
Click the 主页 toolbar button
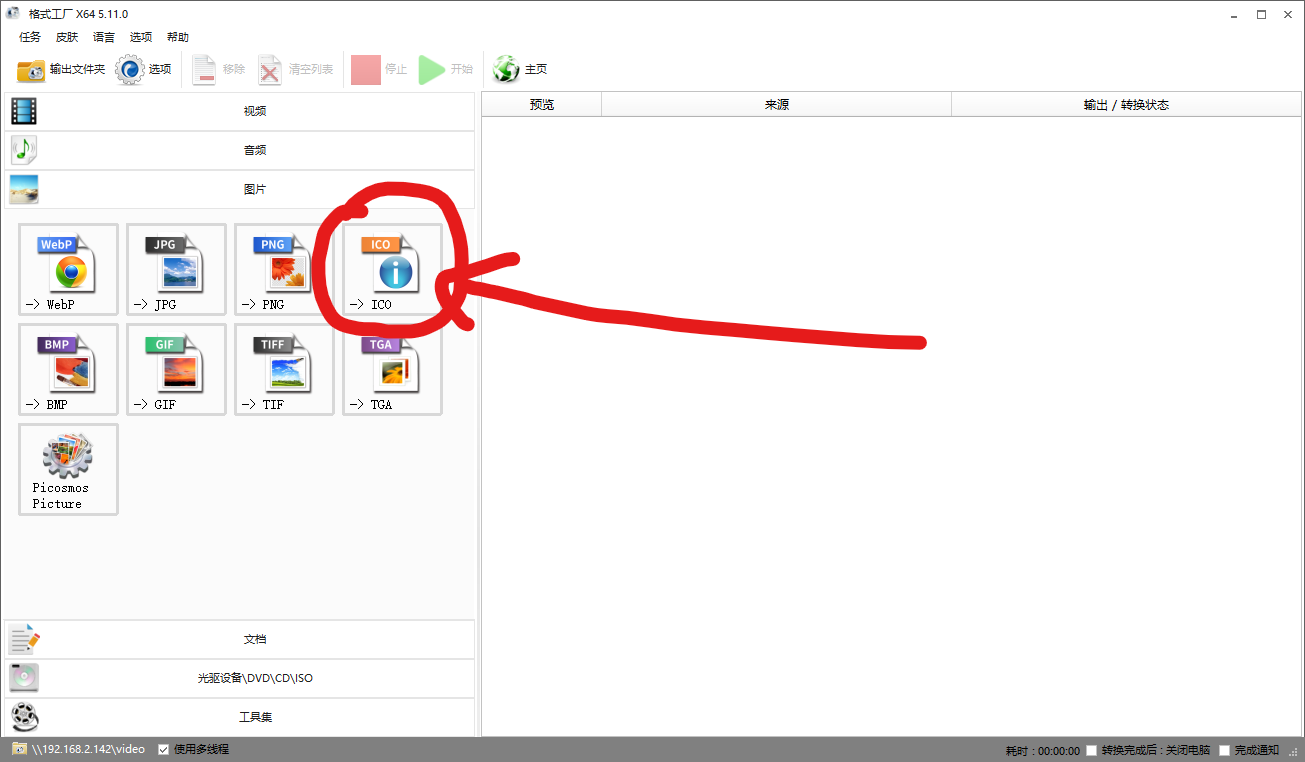pos(521,69)
